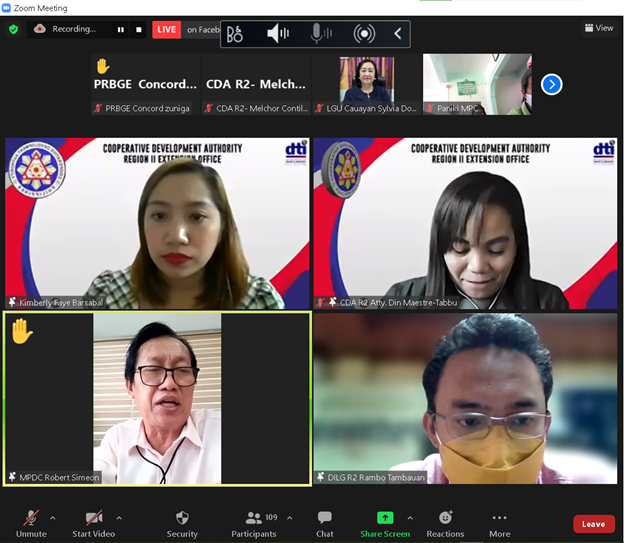Image resolution: width=624 pixels, height=543 pixels.
Task: Select Paniki MPC video thumbnail
Action: point(477,84)
